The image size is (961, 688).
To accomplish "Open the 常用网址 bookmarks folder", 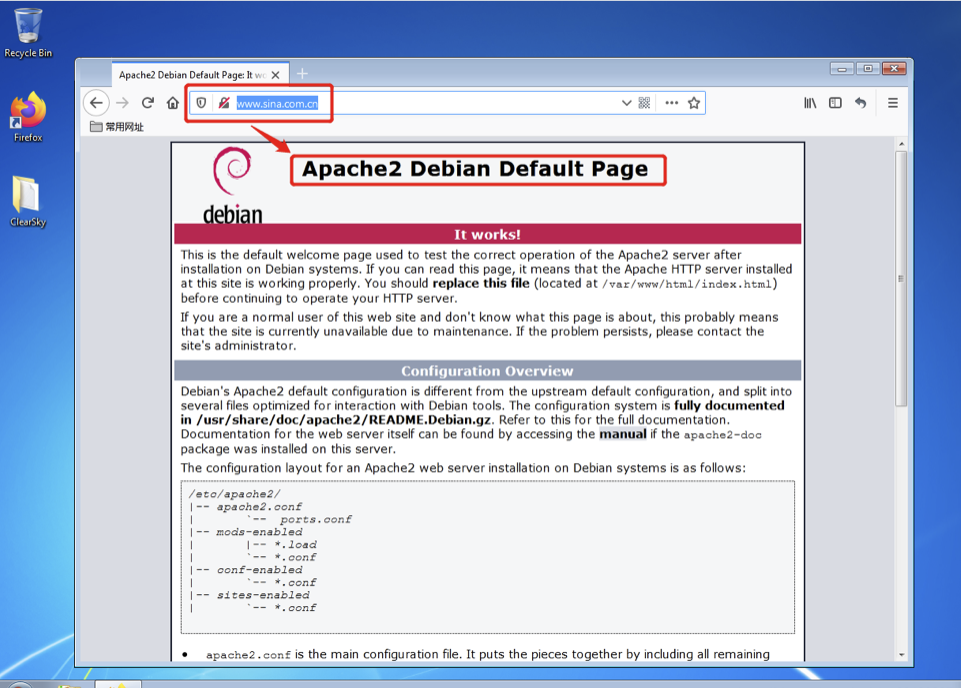I will [x=116, y=127].
